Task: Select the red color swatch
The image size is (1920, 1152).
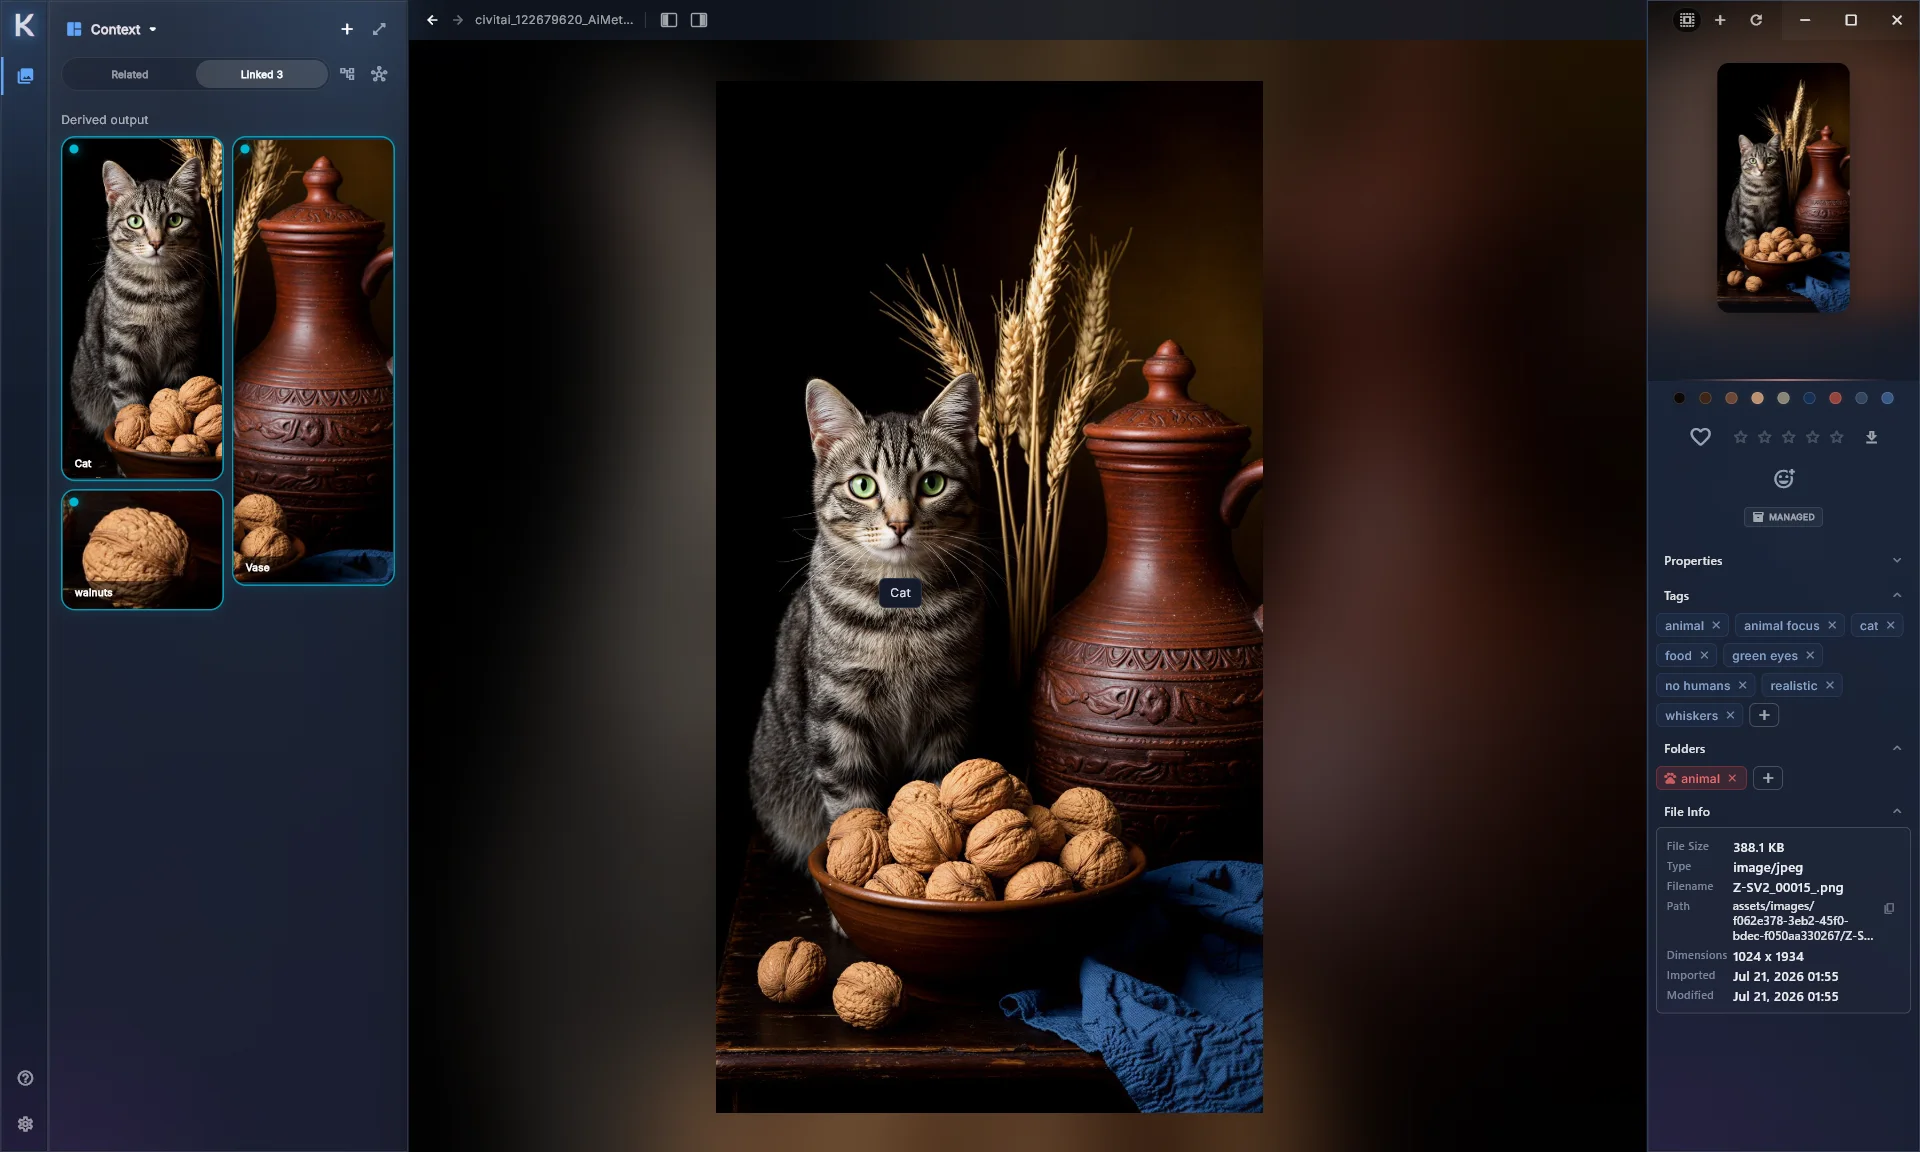Action: tap(1835, 398)
